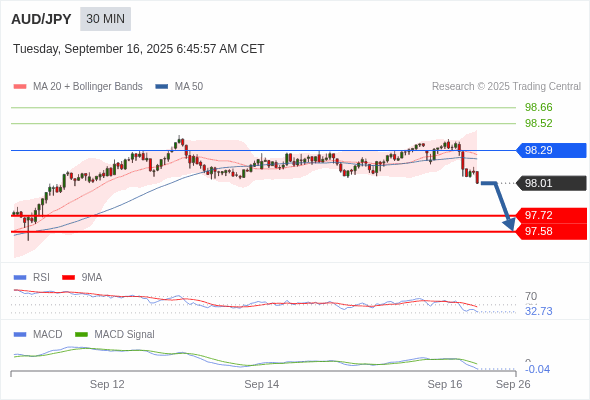Click the AUD/JPY pair title
The height and width of the screenshot is (400, 590).
(41, 19)
